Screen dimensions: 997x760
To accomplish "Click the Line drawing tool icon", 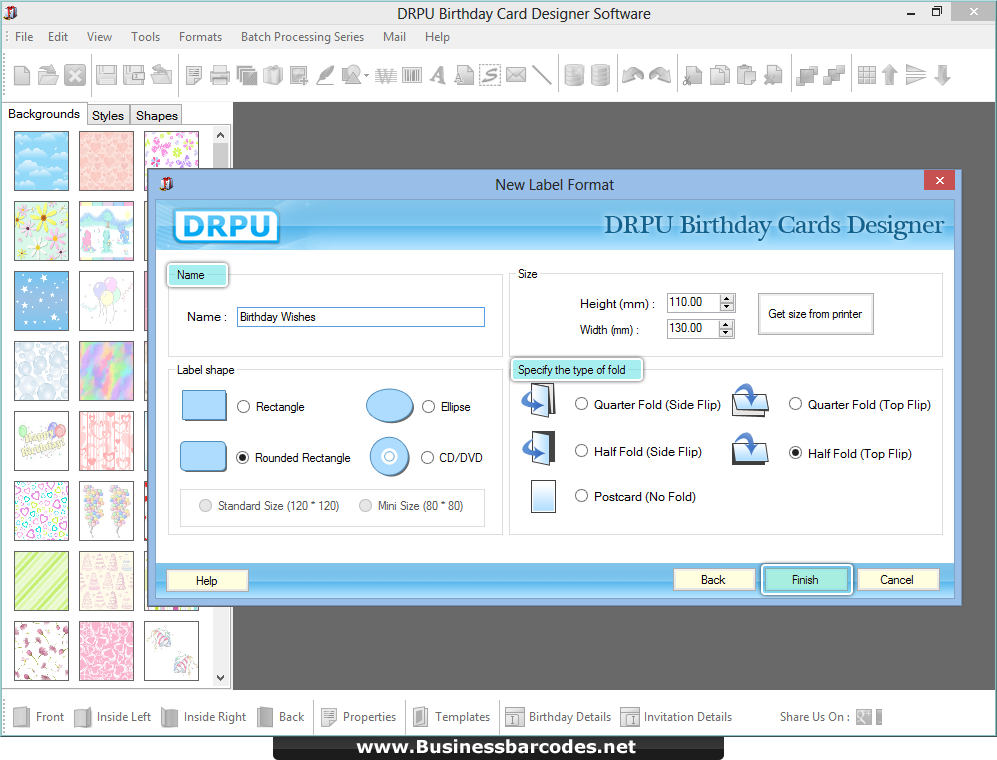I will 541,76.
